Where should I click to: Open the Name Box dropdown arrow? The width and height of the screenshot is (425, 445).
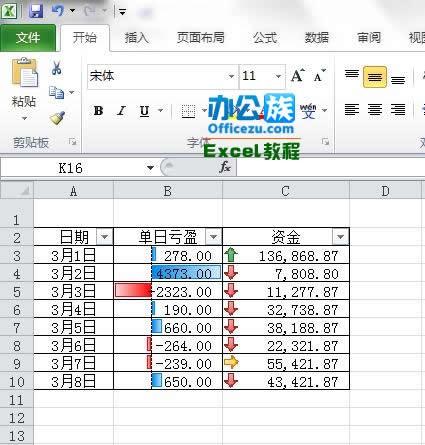150,168
